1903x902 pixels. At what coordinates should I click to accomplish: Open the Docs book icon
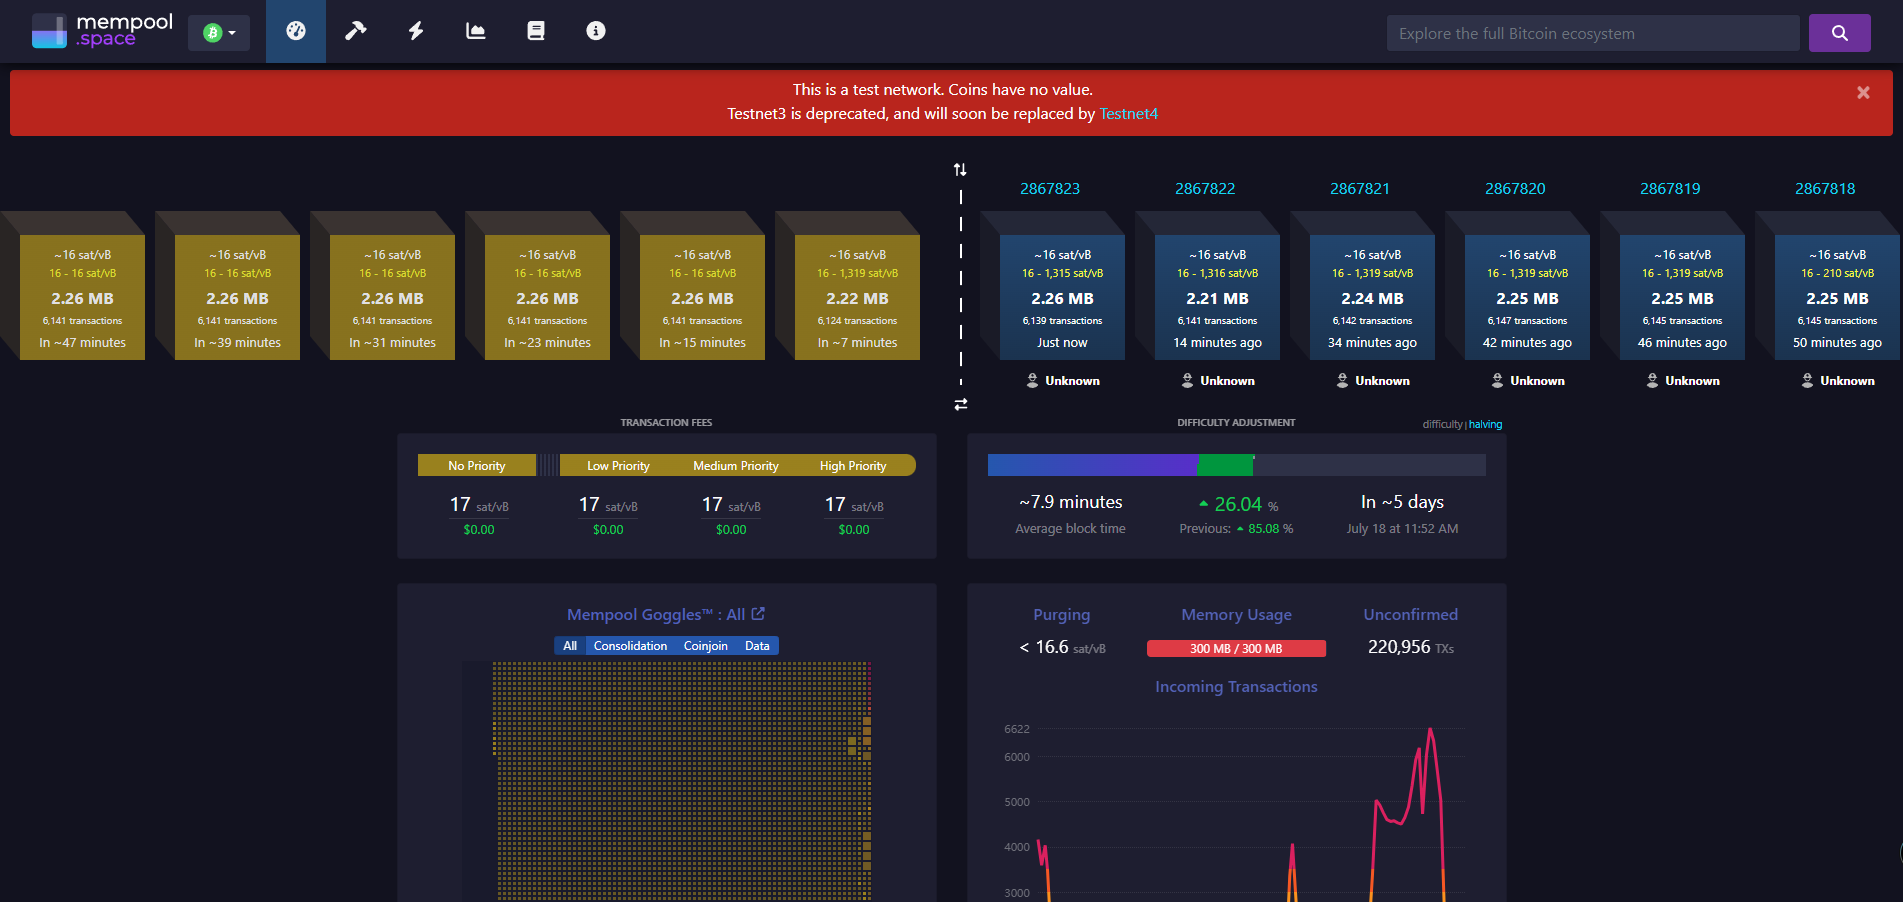(536, 31)
